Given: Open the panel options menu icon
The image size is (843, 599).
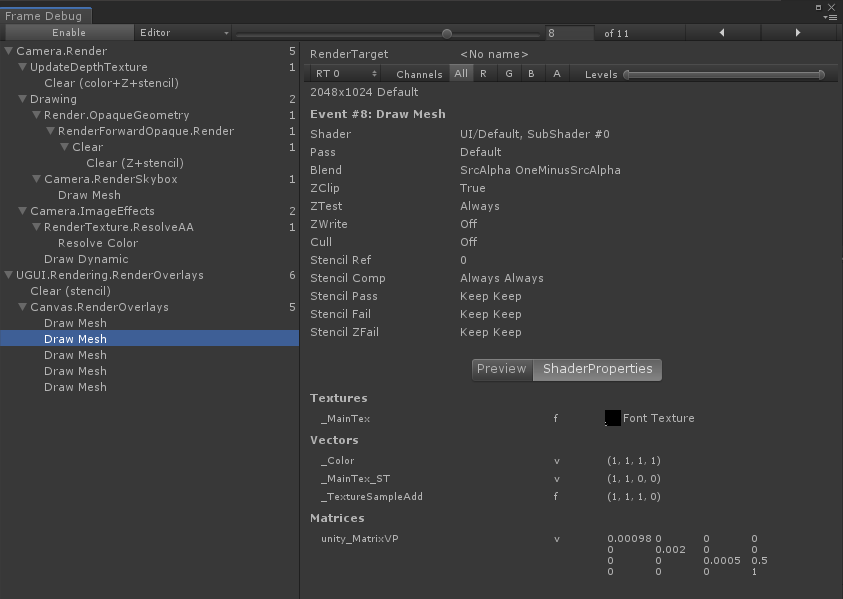Looking at the screenshot, I should coord(829,16).
